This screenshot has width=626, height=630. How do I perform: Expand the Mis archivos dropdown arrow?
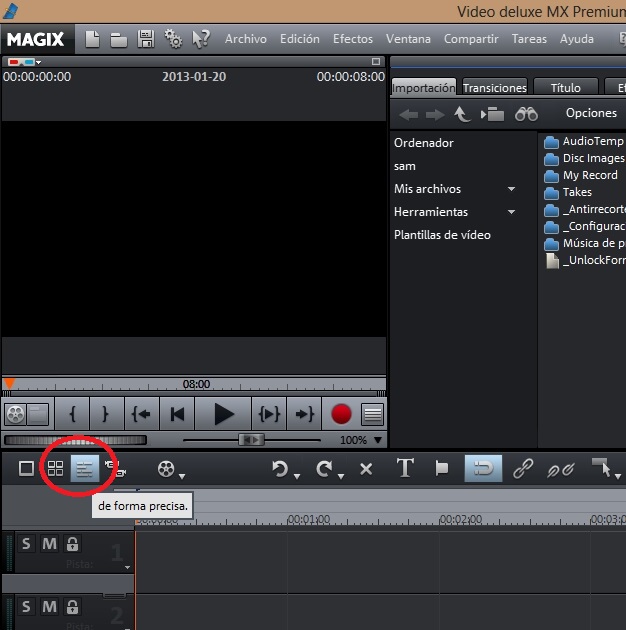coord(511,189)
